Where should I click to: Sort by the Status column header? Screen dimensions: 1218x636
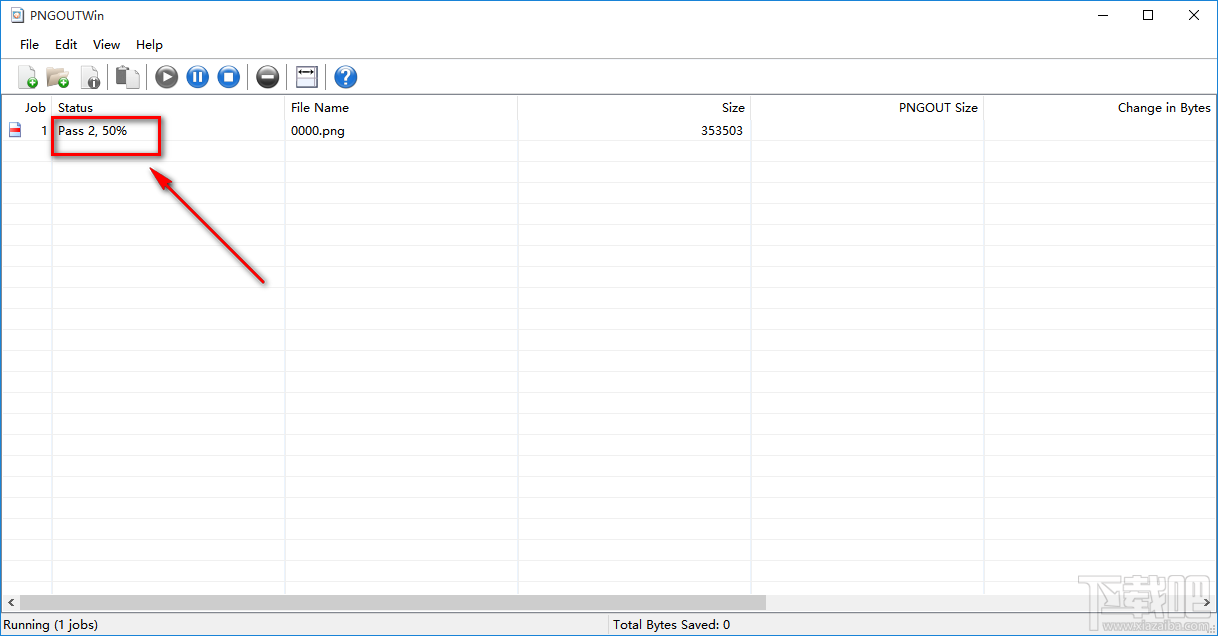click(168, 108)
